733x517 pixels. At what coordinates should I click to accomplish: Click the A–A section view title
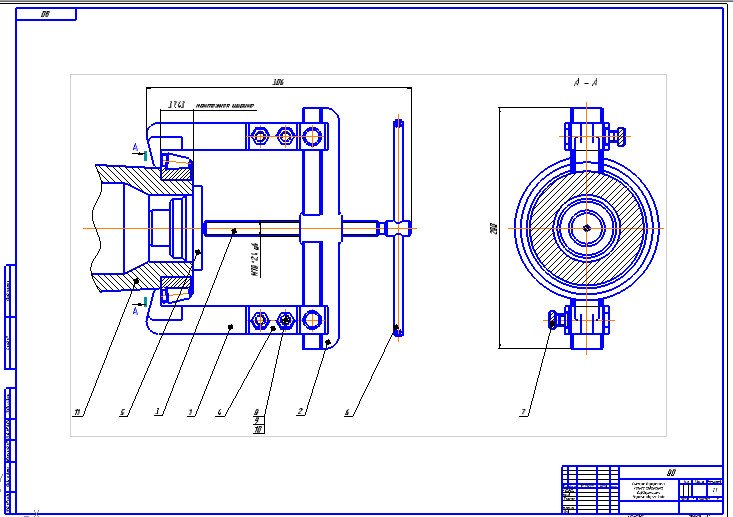click(x=584, y=86)
